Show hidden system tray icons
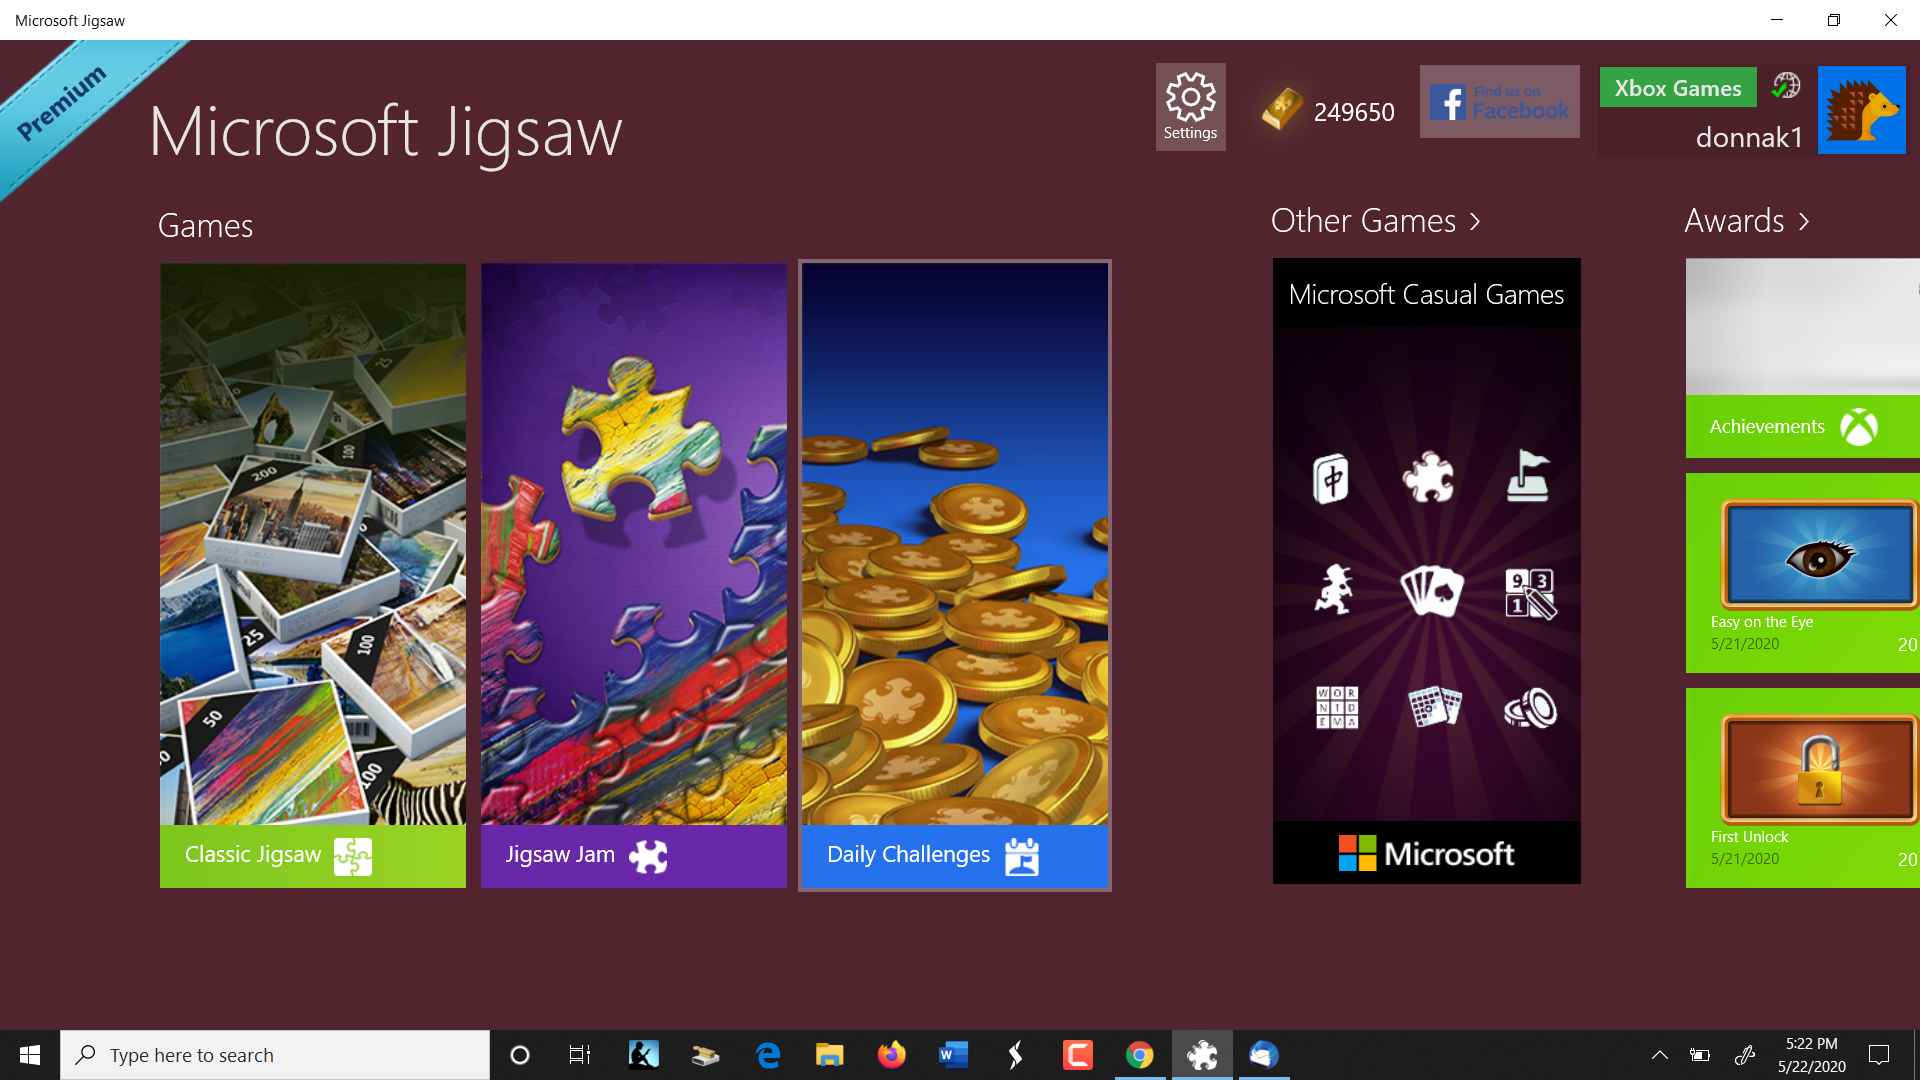Viewport: 1920px width, 1080px height. pyautogui.click(x=1659, y=1055)
